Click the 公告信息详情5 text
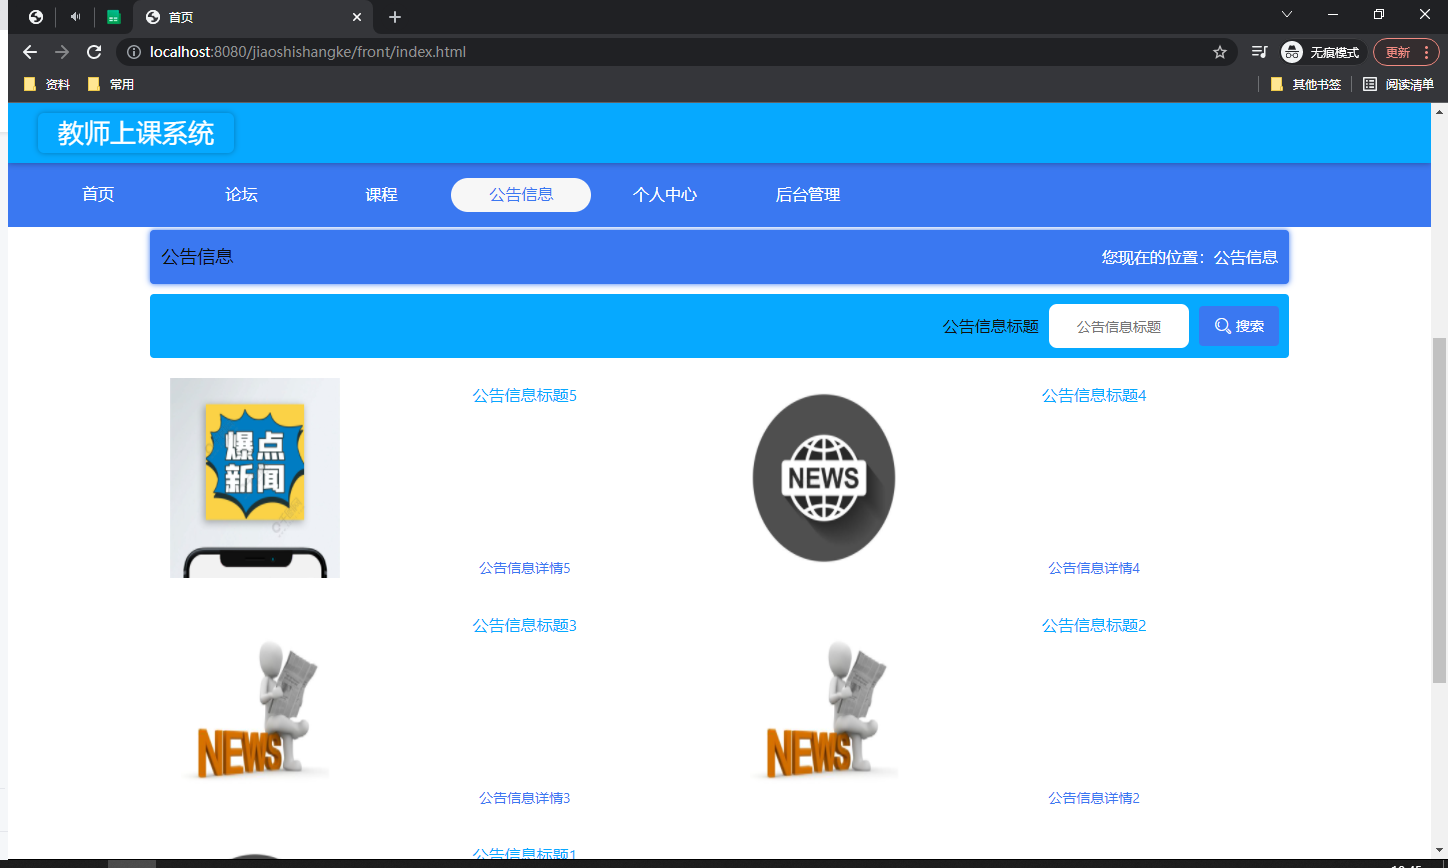 tap(525, 568)
